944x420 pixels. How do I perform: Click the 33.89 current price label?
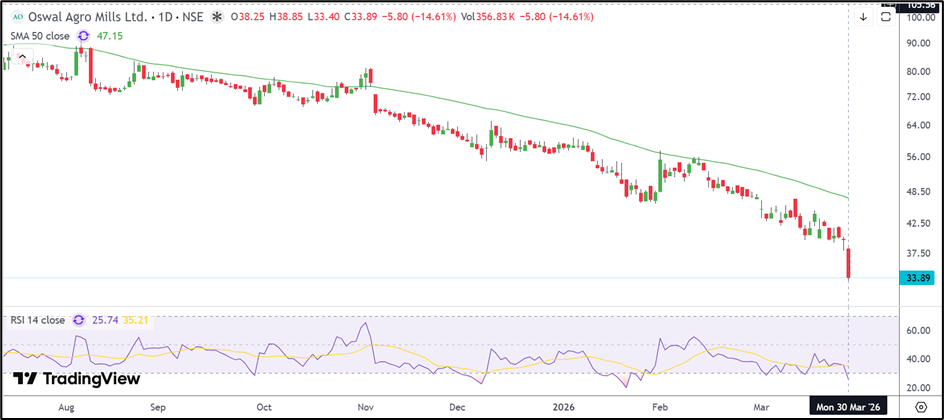coord(920,278)
